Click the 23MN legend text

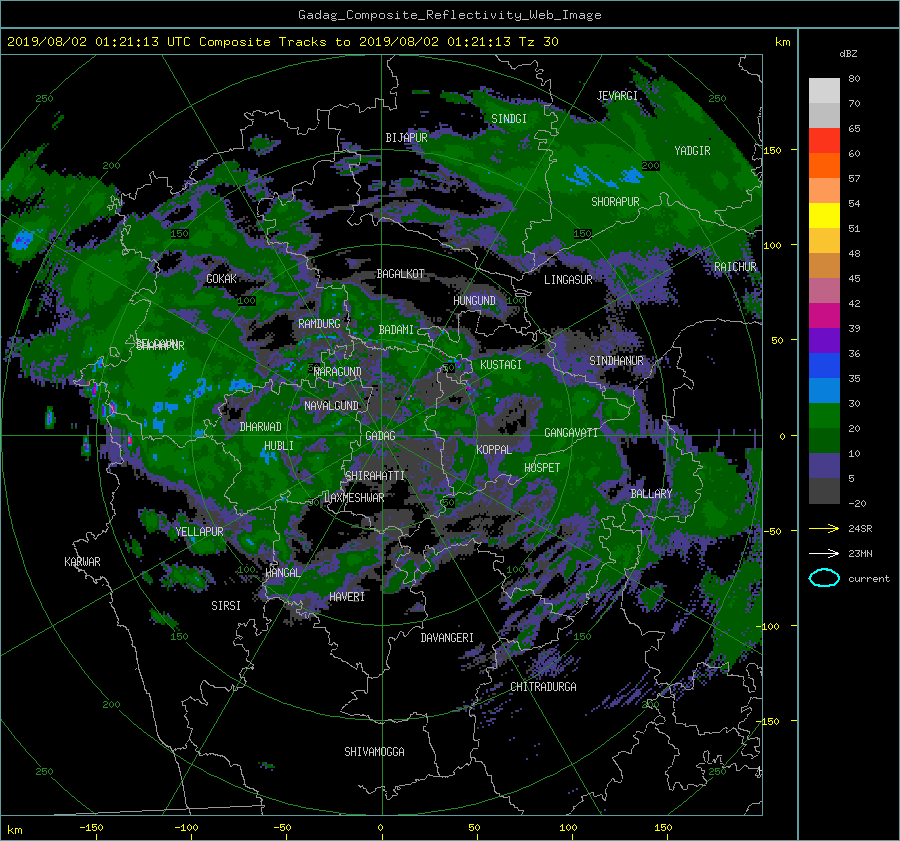click(x=860, y=553)
